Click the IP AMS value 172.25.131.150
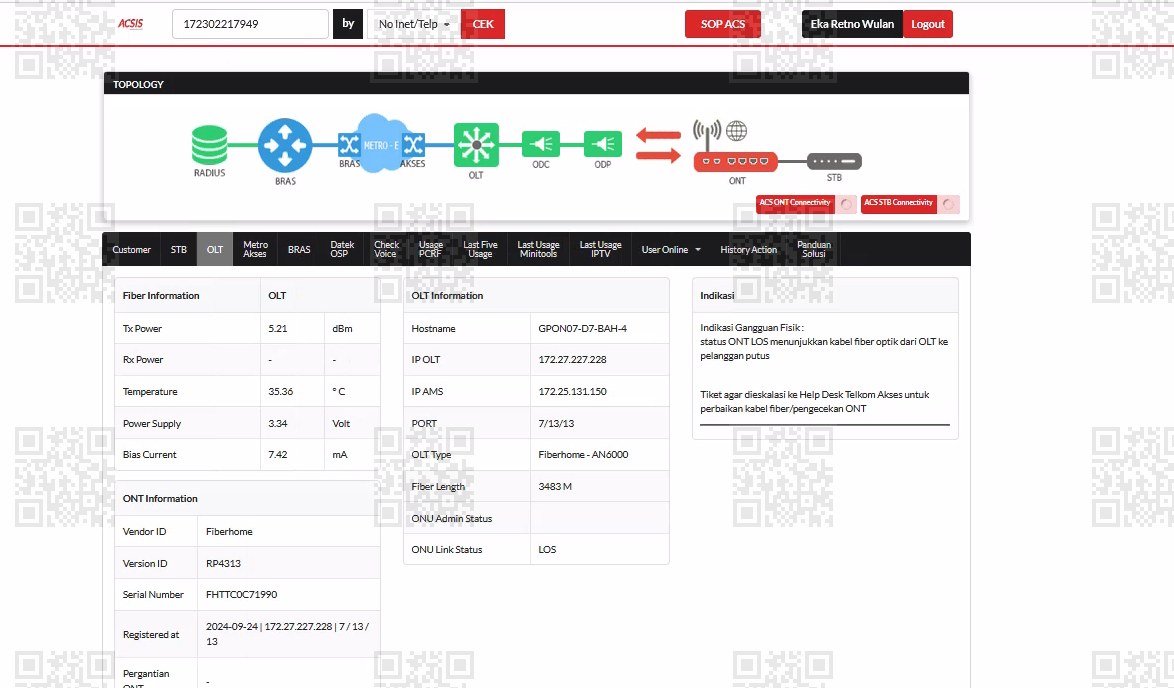 point(572,392)
